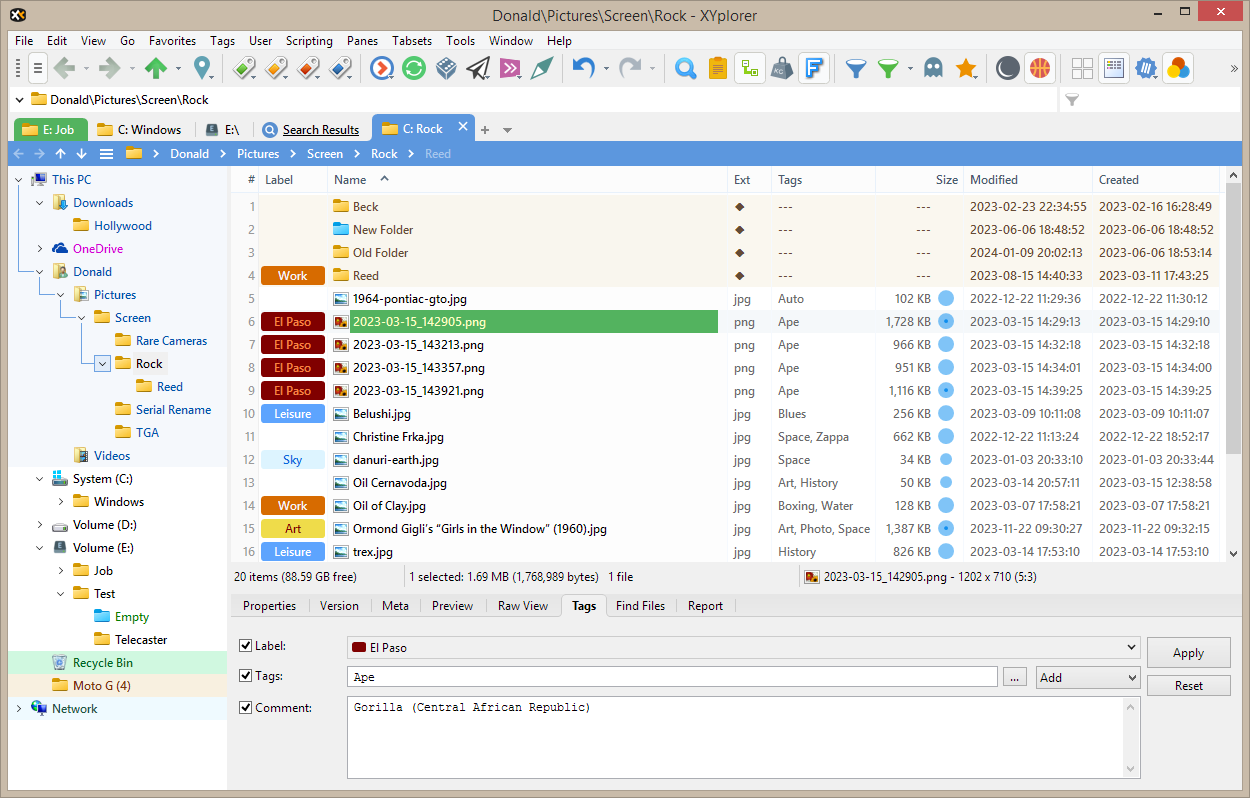The image size is (1250, 798).
Task: Toggle dark mode crescent moon icon
Action: click(x=1008, y=68)
